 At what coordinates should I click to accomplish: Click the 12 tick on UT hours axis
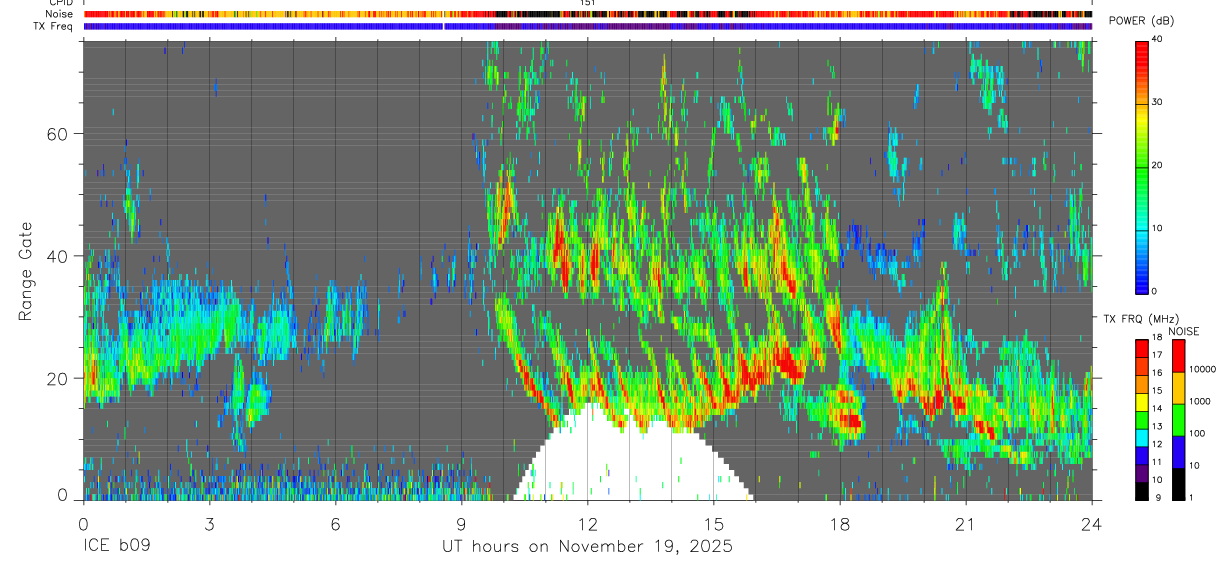point(587,523)
